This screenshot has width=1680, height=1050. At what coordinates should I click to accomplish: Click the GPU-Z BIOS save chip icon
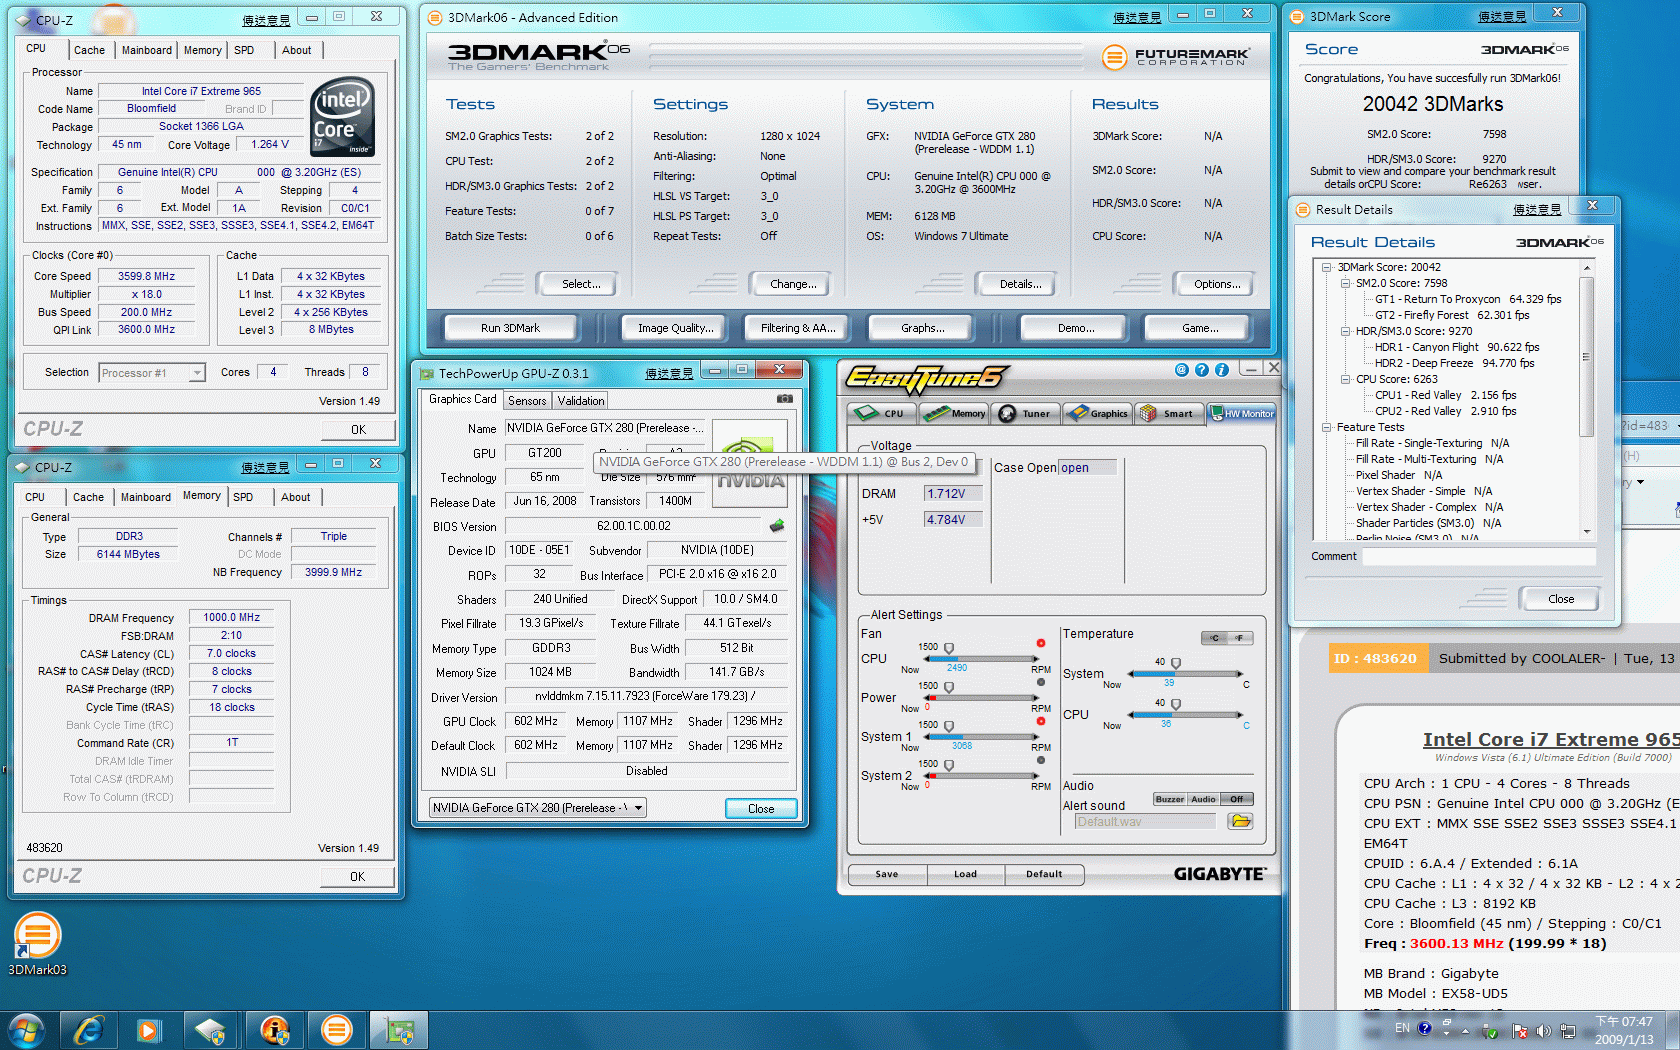(x=777, y=526)
